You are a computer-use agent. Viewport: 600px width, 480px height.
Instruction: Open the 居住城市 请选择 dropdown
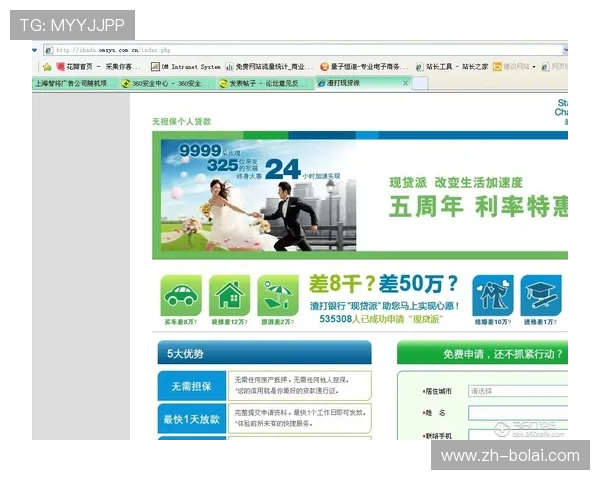pos(518,391)
